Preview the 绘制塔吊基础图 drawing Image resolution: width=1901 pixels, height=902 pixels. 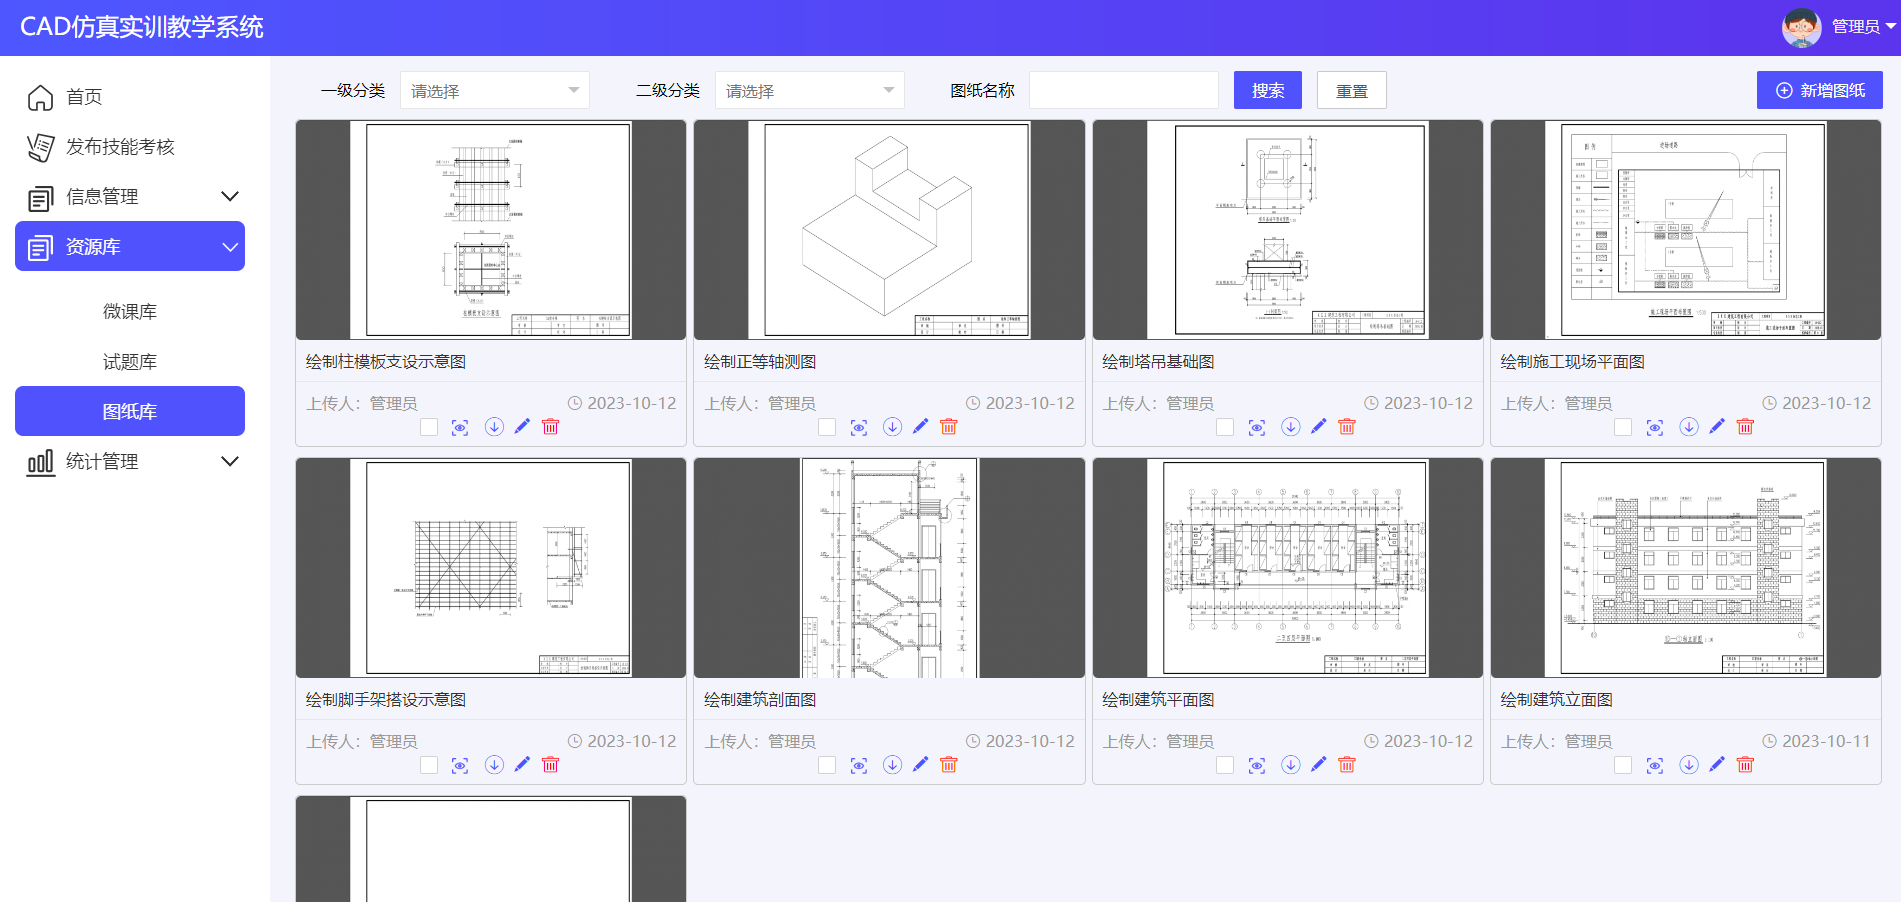tap(1257, 427)
